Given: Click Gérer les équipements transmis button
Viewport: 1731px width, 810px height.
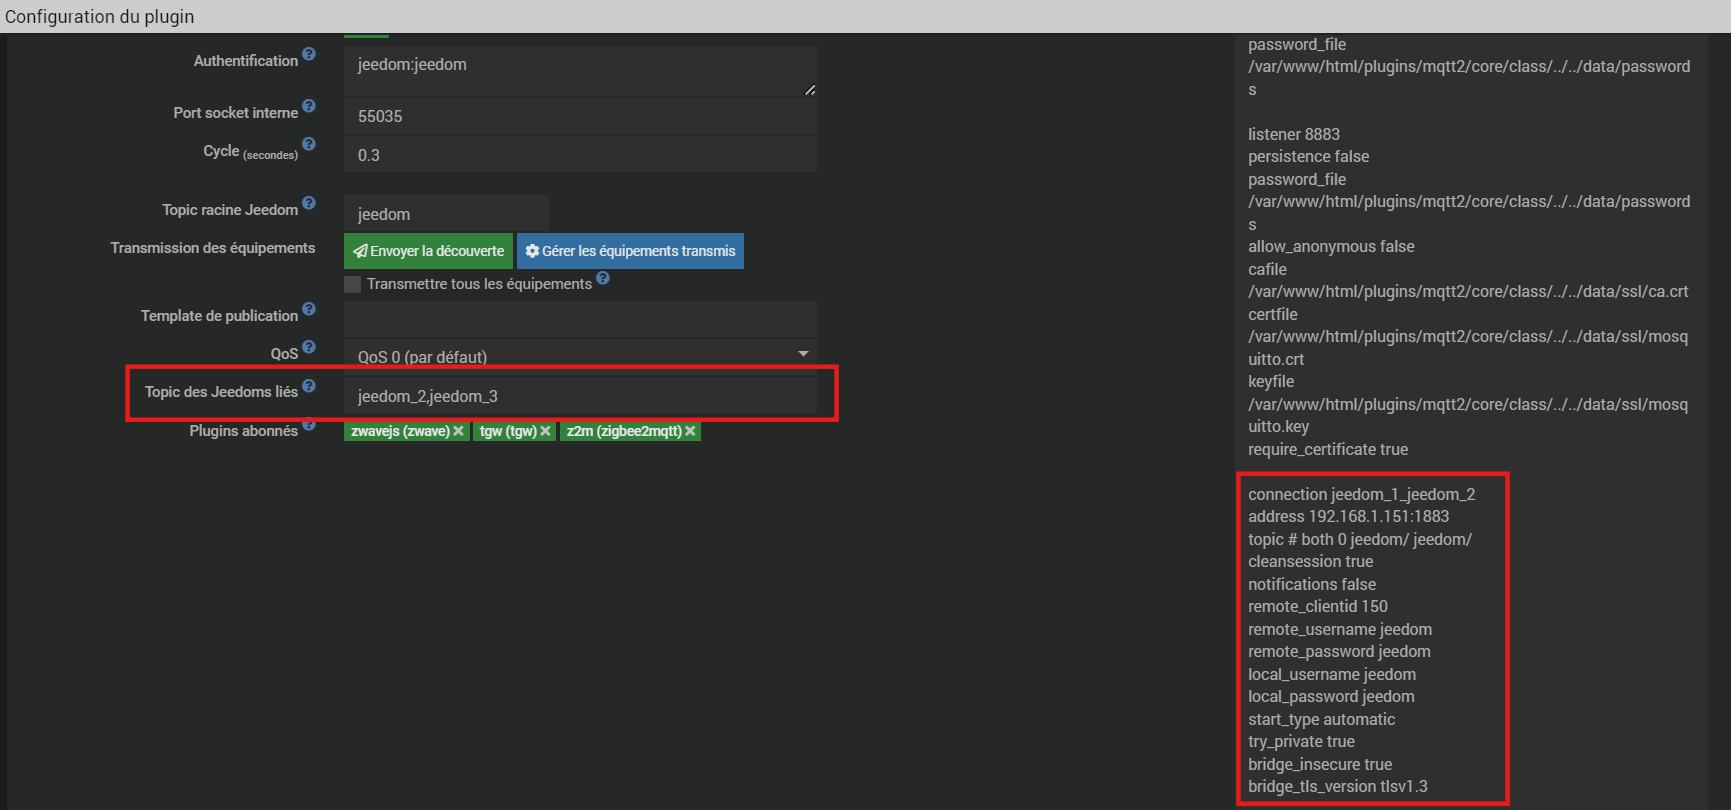Looking at the screenshot, I should click(x=630, y=251).
